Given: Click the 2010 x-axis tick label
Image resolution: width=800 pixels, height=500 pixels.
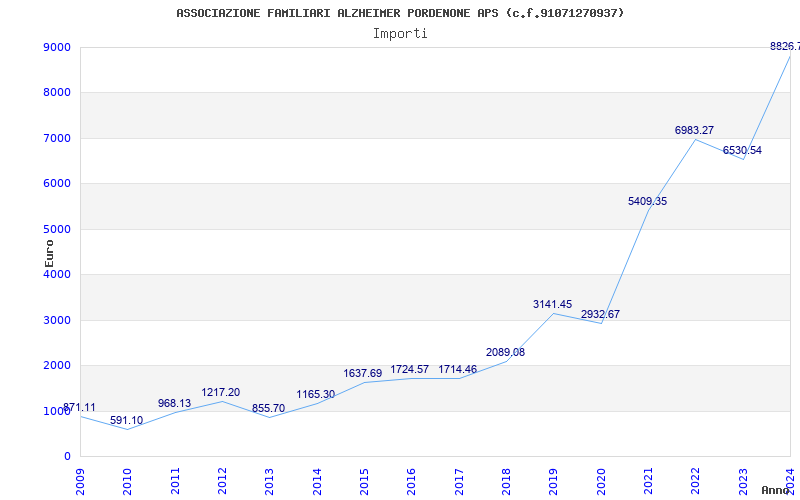Looking at the screenshot, I should [x=128, y=481].
